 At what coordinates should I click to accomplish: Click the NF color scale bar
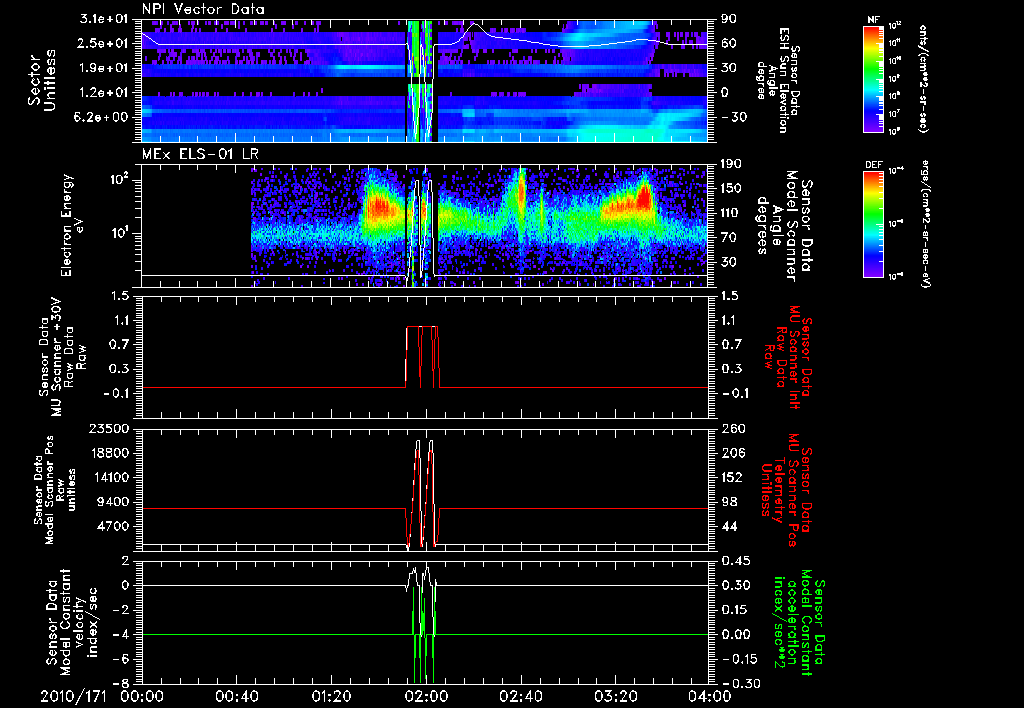point(873,78)
